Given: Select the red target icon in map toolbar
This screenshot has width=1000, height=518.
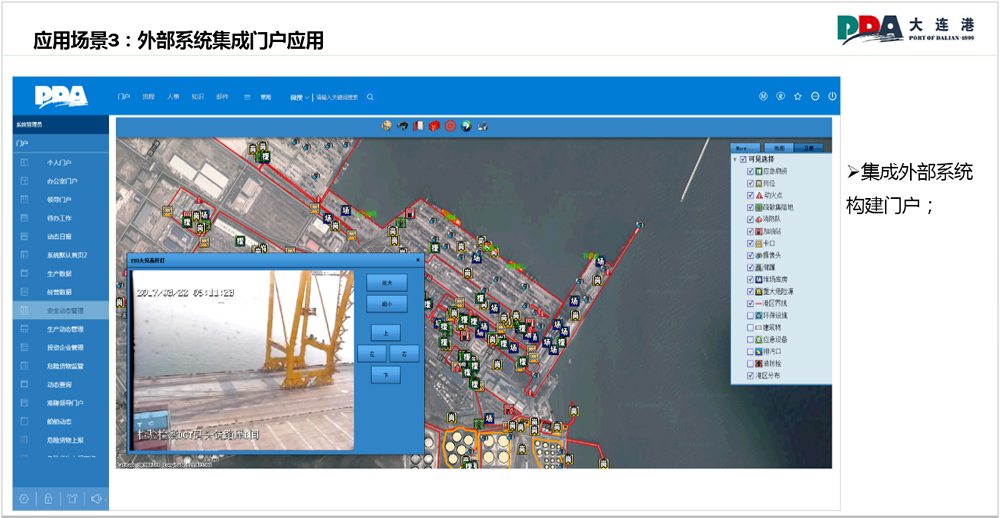Looking at the screenshot, I should (450, 126).
